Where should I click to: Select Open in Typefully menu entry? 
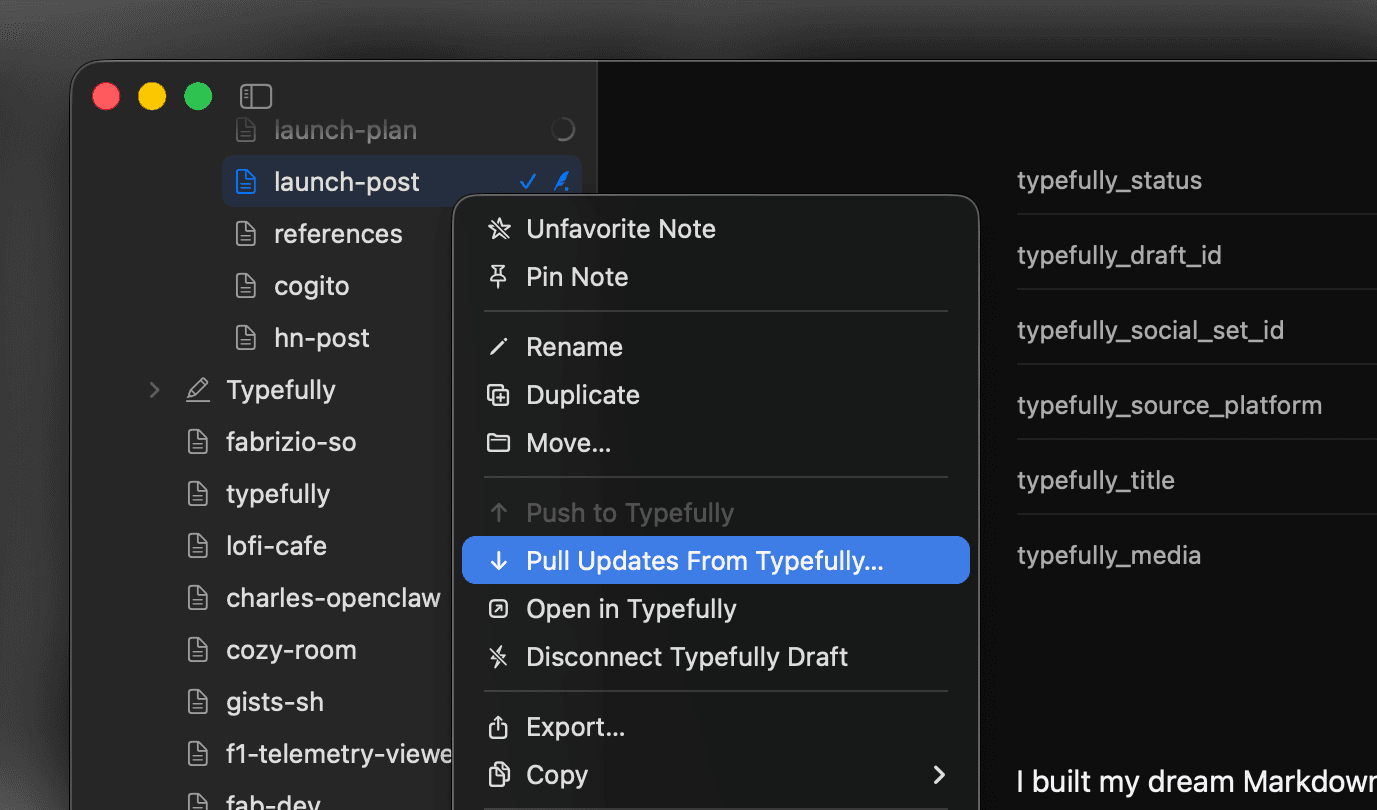(716, 609)
